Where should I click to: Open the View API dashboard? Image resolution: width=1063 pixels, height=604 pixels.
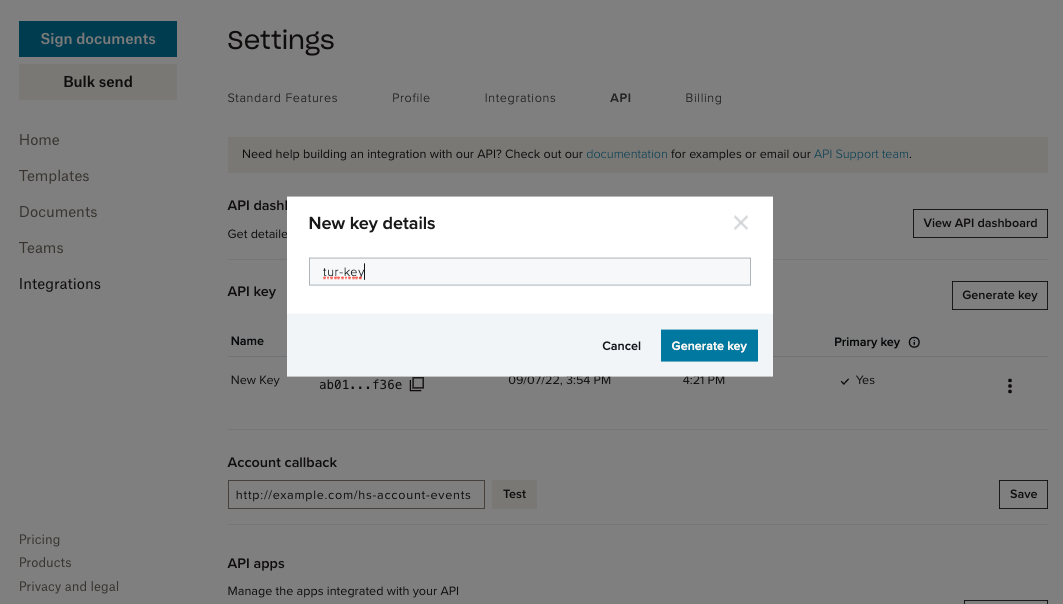pyautogui.click(x=980, y=223)
